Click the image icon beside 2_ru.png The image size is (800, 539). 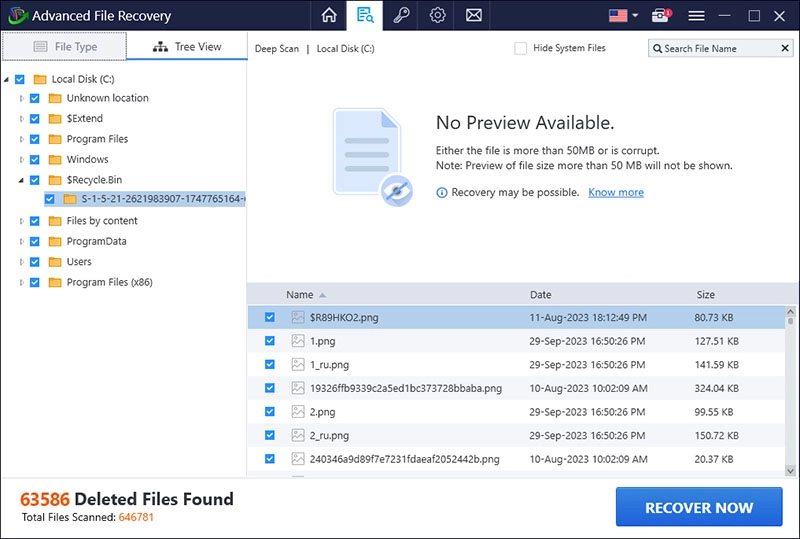(298, 435)
